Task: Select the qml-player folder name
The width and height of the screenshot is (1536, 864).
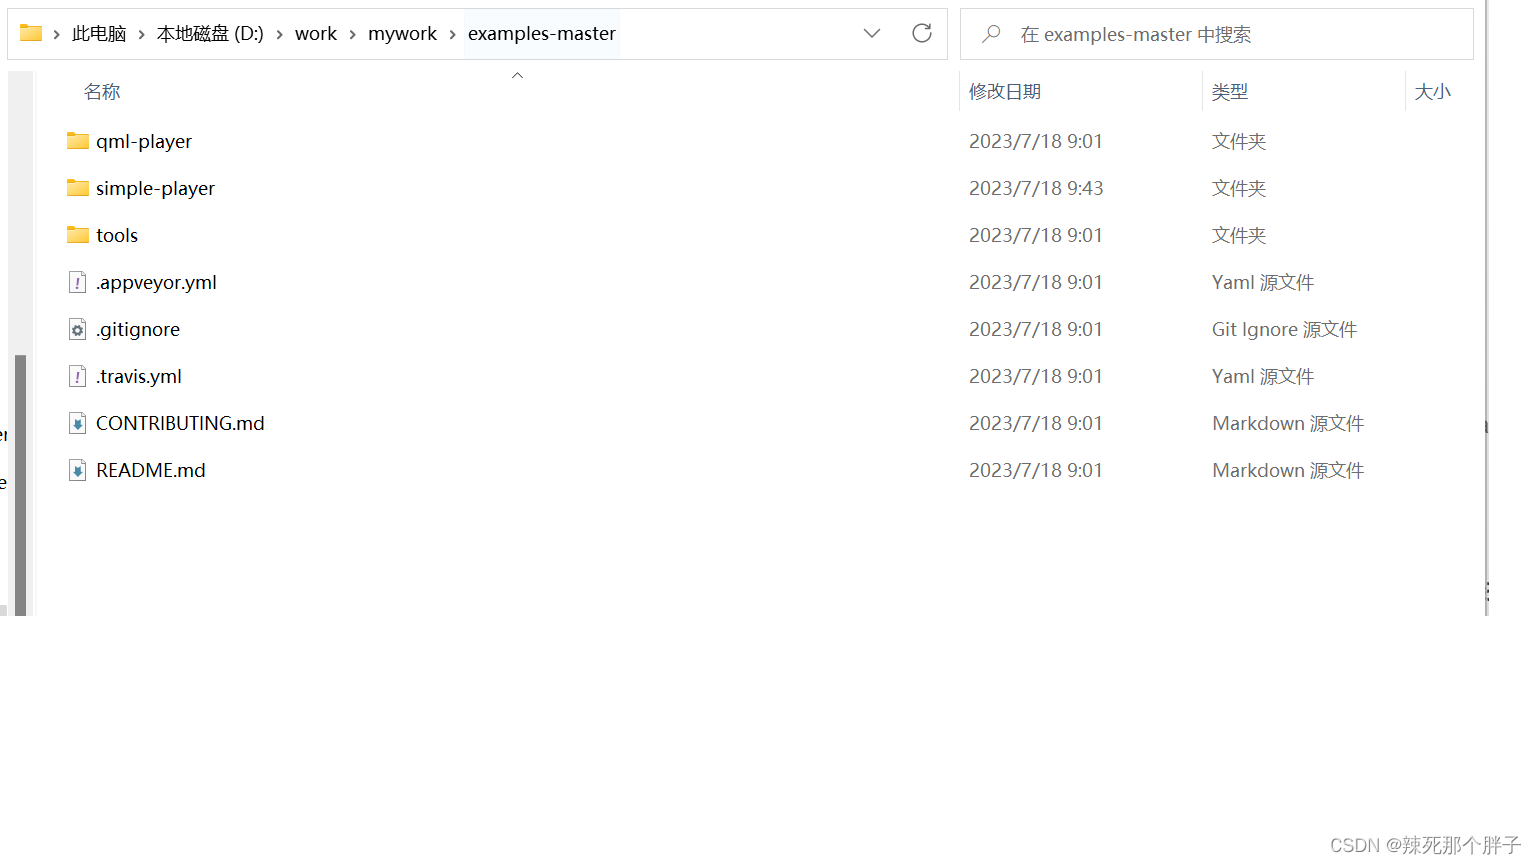Action: pyautogui.click(x=144, y=142)
